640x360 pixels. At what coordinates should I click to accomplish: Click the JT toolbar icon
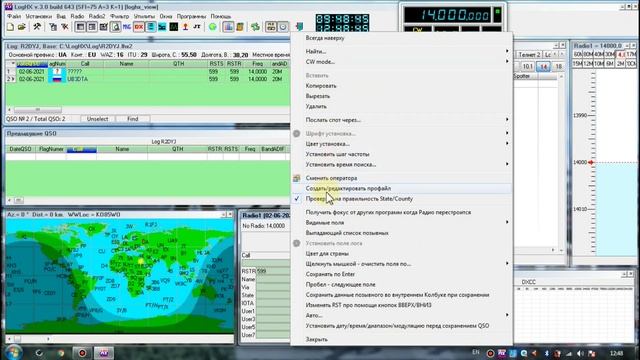tap(197, 27)
